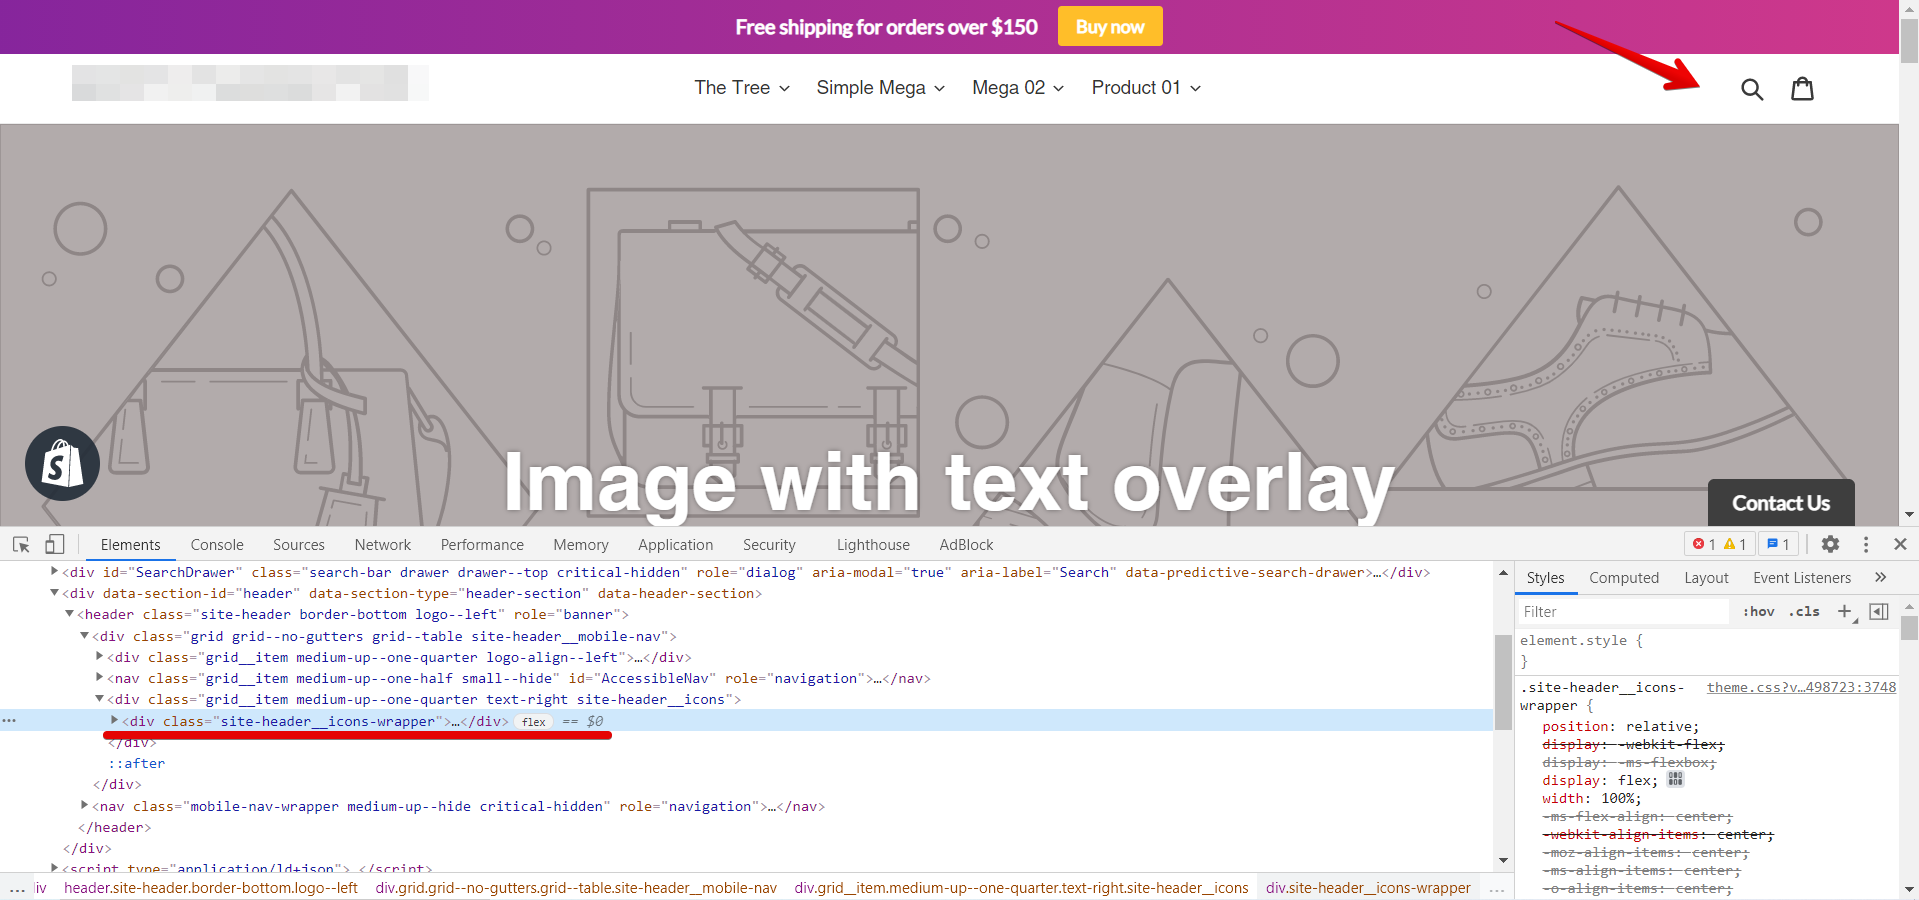Expand the logo-align--left div node

tap(99, 657)
